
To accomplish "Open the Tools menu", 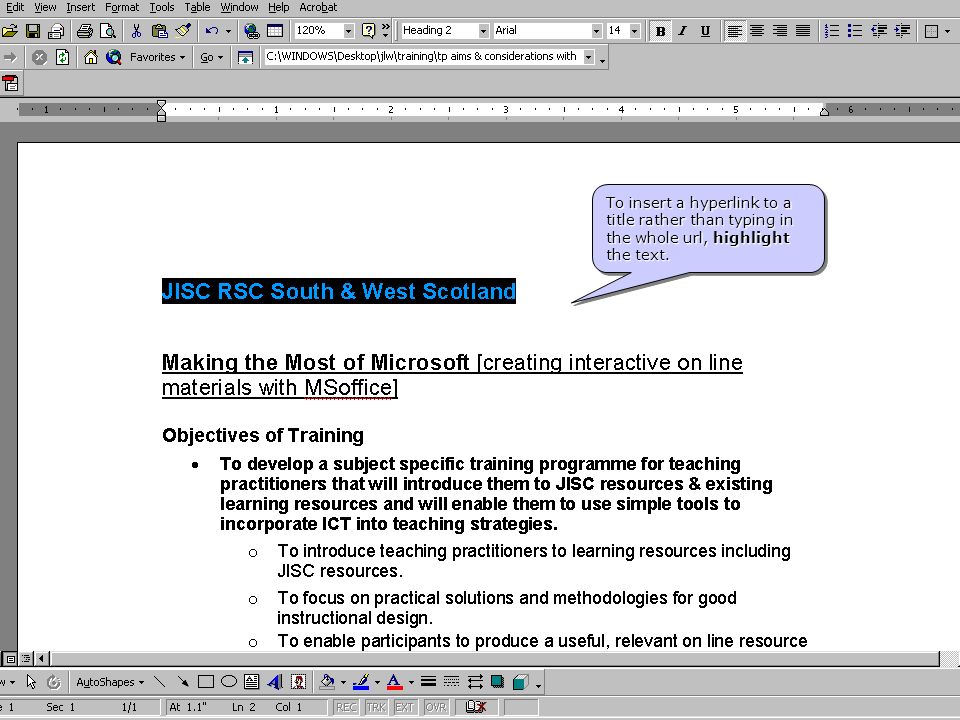I will pos(162,7).
